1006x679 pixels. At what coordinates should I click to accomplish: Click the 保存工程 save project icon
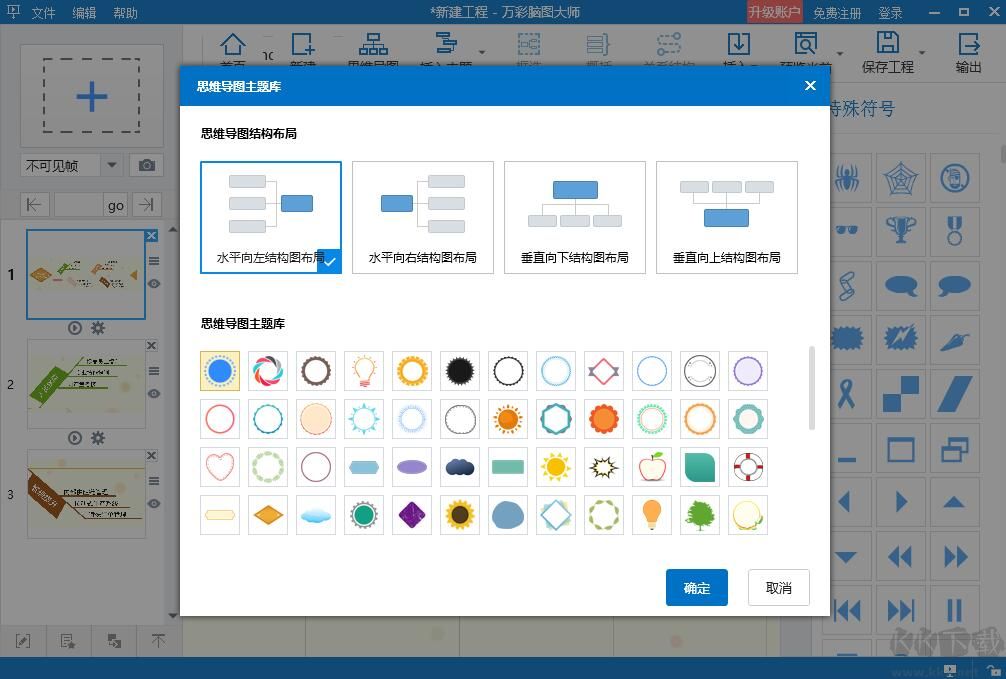point(889,45)
